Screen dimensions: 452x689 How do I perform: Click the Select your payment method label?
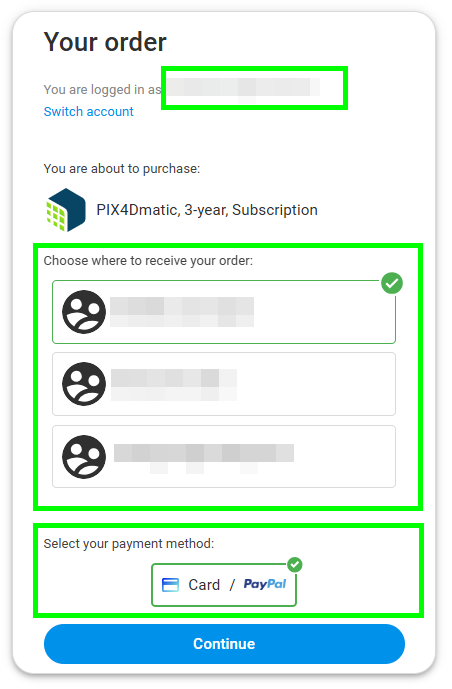coord(129,544)
